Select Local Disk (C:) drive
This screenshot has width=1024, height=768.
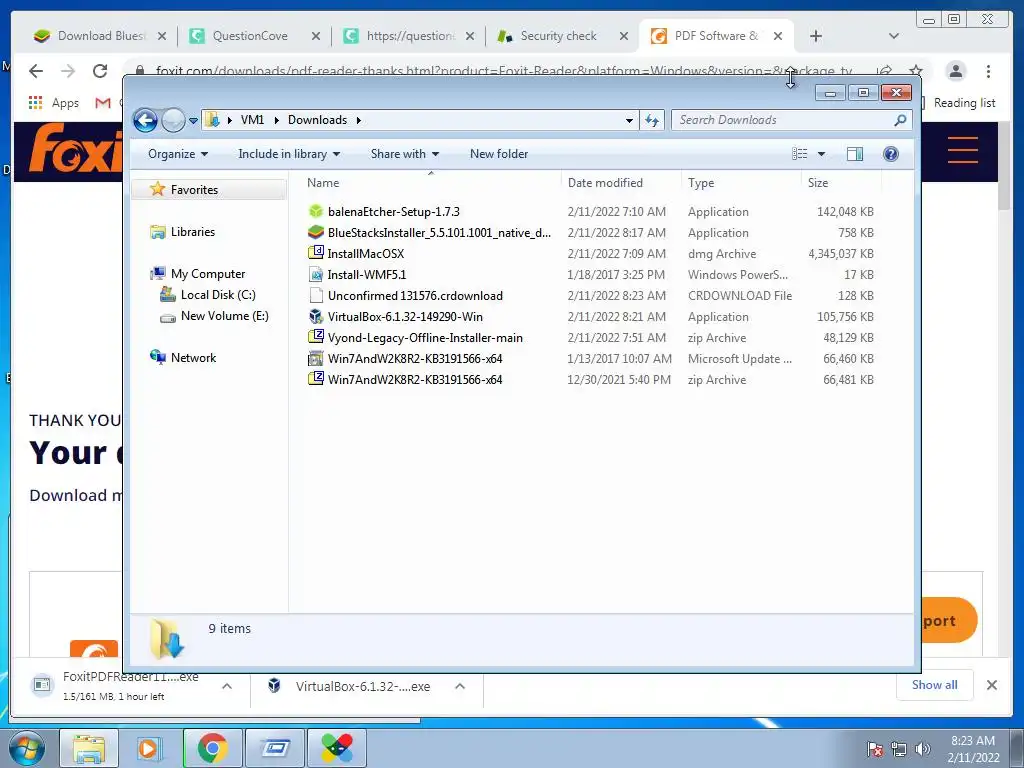click(217, 295)
